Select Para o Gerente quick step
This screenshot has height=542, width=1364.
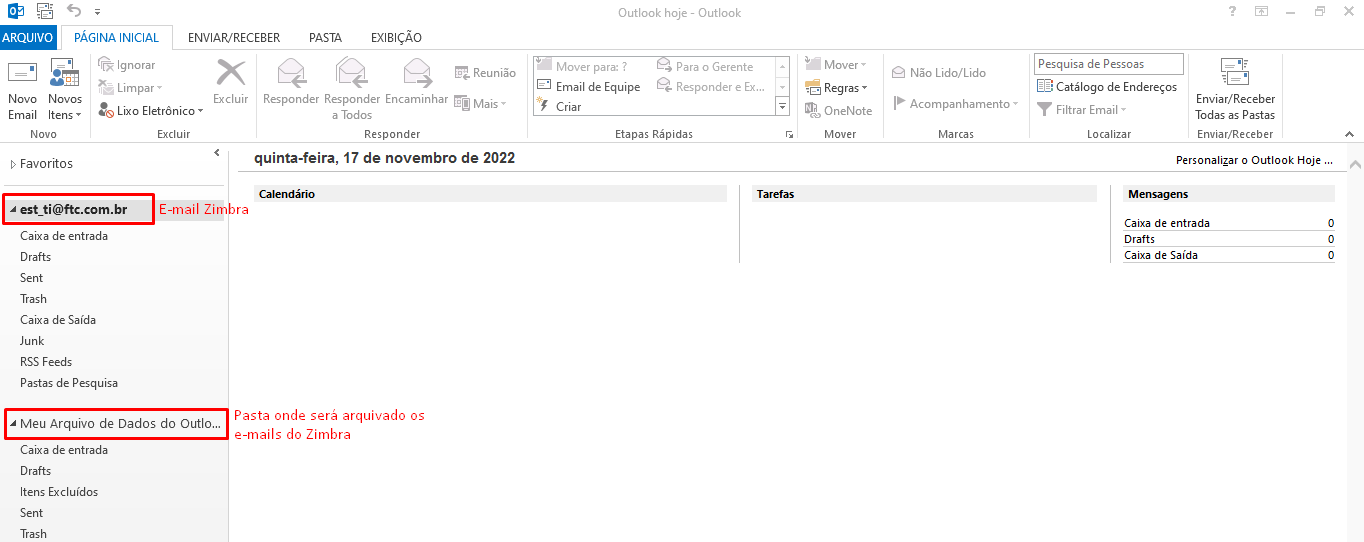click(x=706, y=67)
